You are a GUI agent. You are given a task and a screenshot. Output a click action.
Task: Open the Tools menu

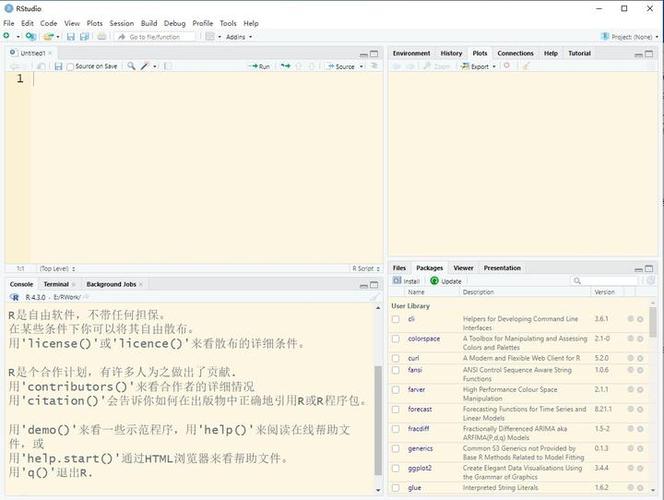(228, 23)
